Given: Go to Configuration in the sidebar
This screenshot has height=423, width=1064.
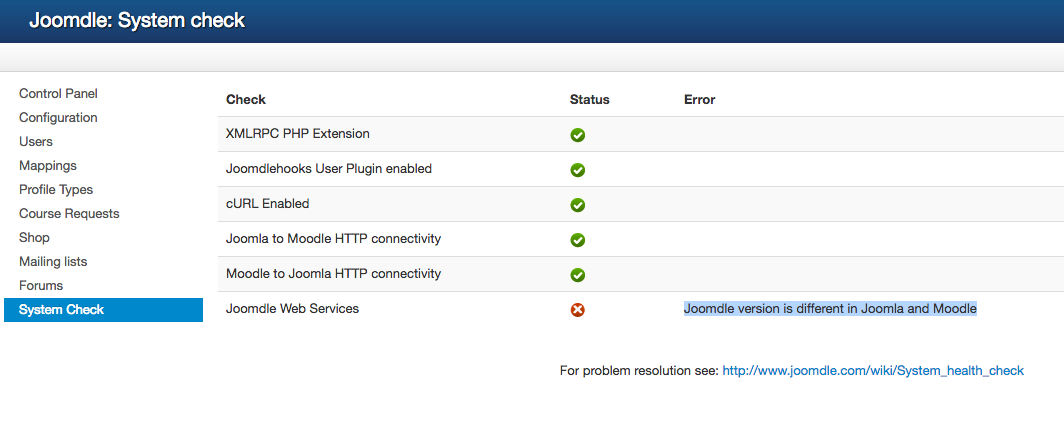Looking at the screenshot, I should click(x=58, y=118).
